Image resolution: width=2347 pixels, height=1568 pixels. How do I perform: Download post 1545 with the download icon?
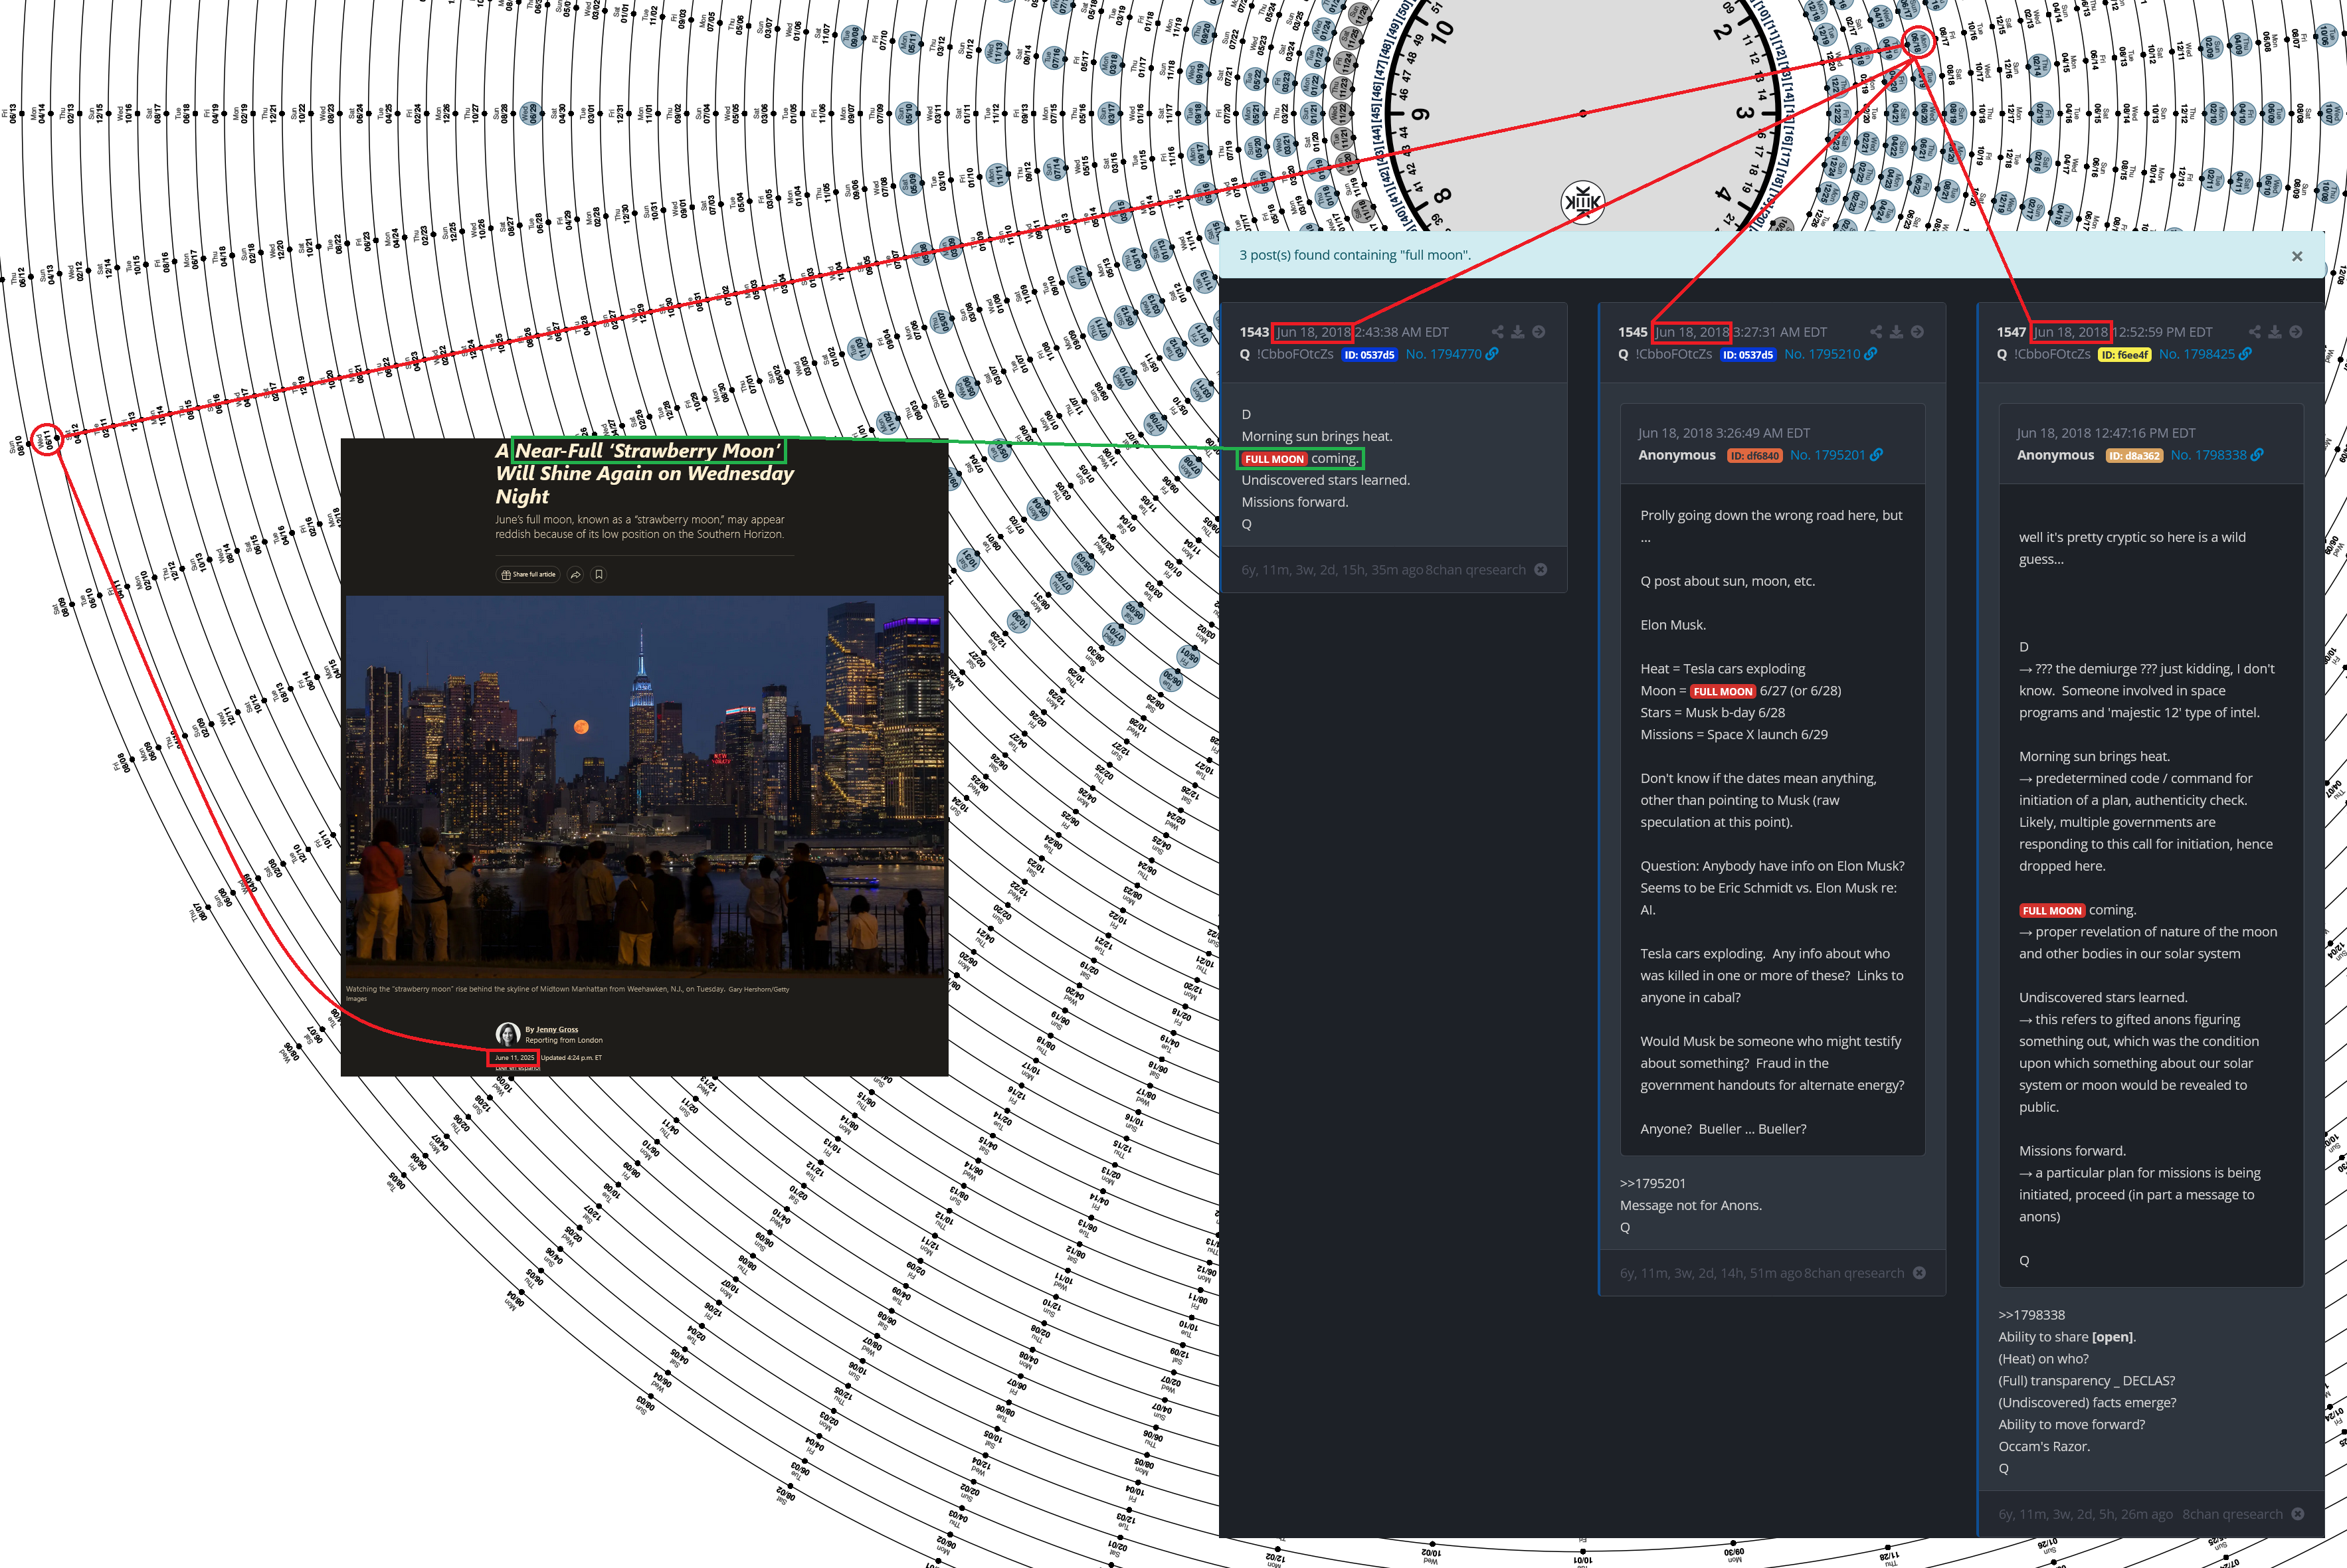[x=1897, y=332]
